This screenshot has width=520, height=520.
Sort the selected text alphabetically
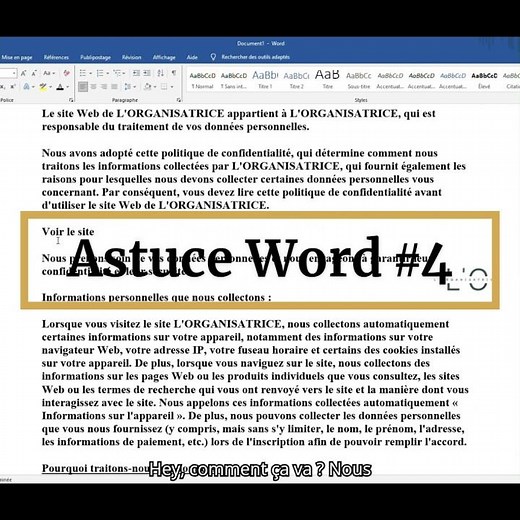(160, 73)
